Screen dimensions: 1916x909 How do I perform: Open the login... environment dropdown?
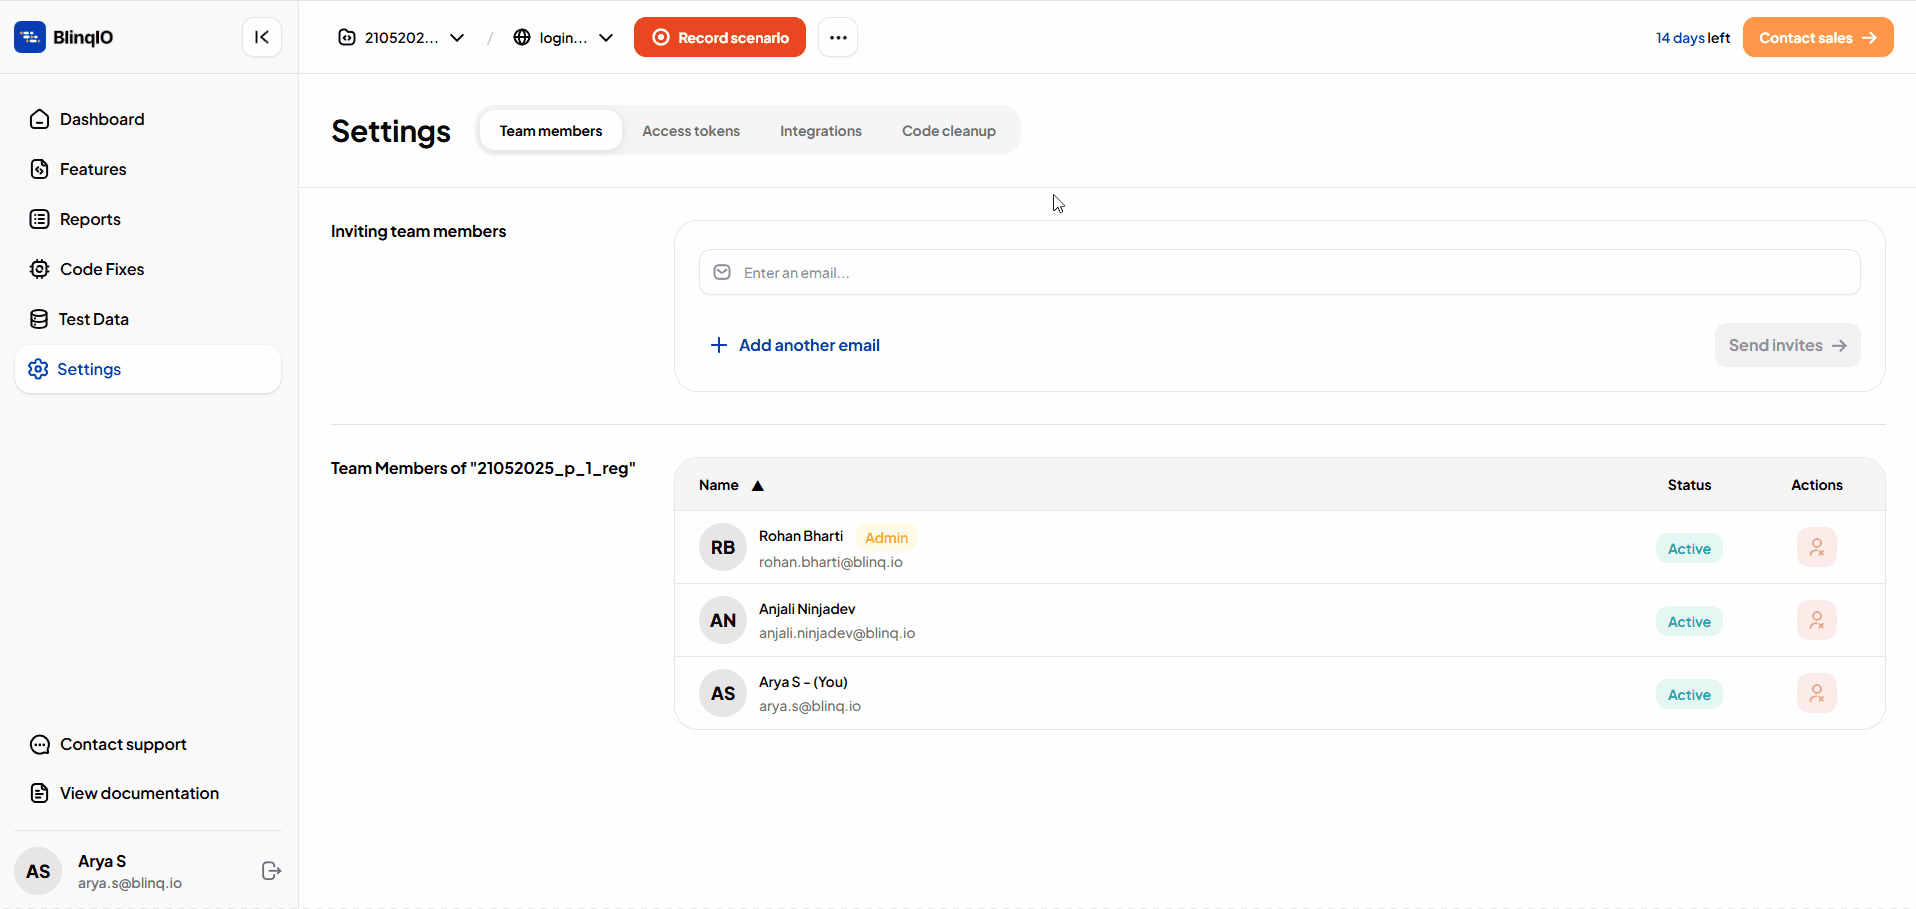[563, 37]
